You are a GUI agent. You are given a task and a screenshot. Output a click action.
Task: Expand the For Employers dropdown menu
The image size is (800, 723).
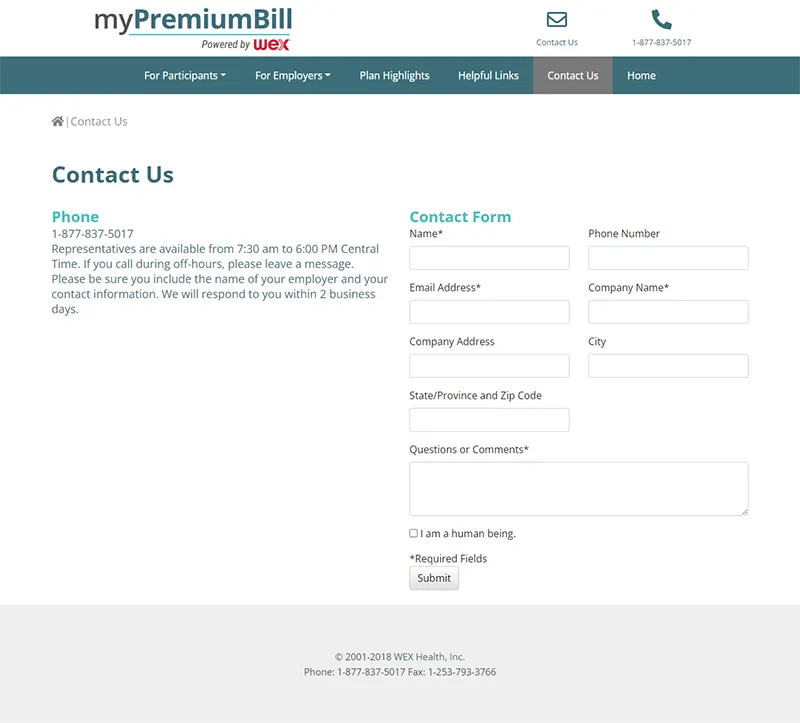click(292, 76)
